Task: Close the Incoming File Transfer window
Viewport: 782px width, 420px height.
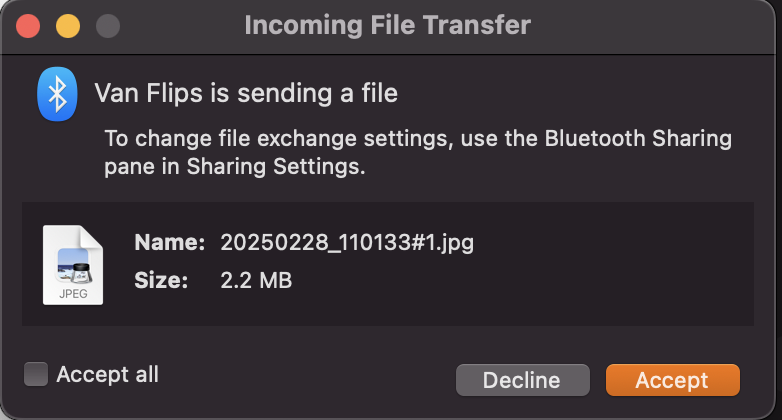Action: tap(28, 26)
